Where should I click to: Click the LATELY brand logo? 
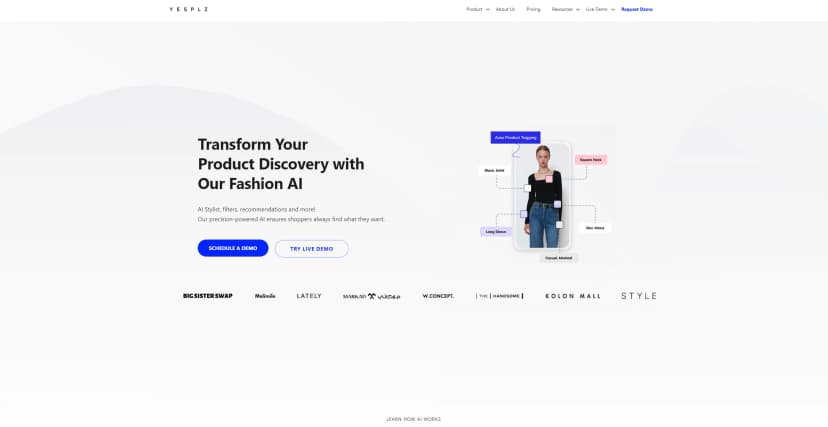tap(309, 296)
